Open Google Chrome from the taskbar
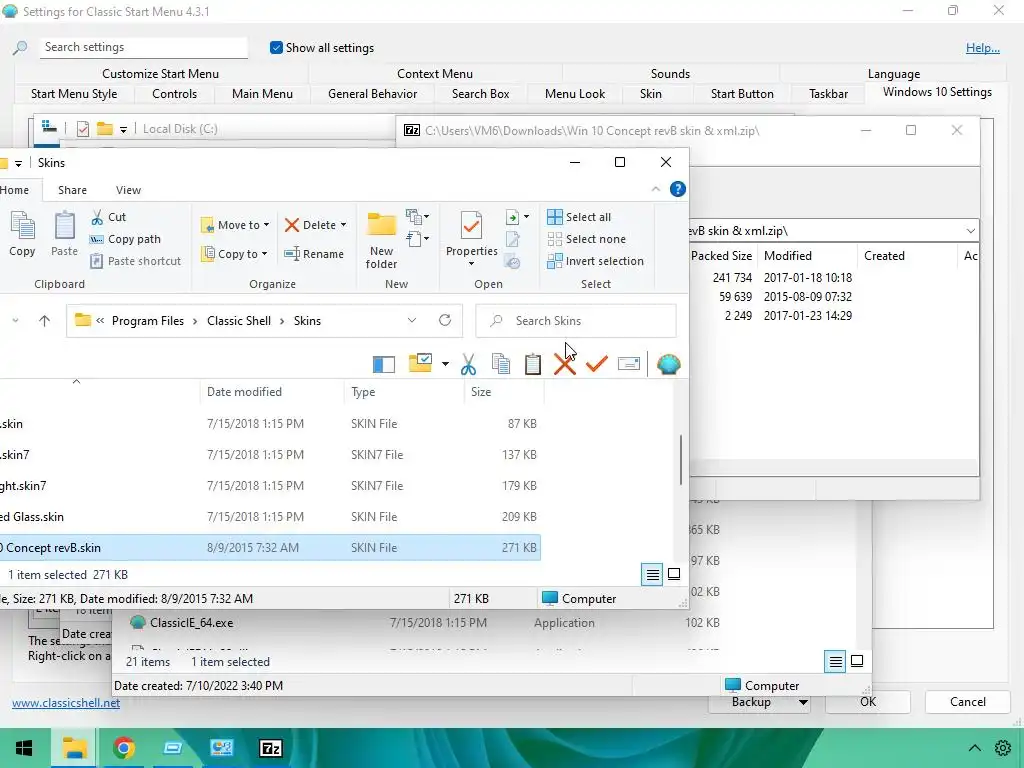Screen dimensions: 1024x768 coord(123,748)
